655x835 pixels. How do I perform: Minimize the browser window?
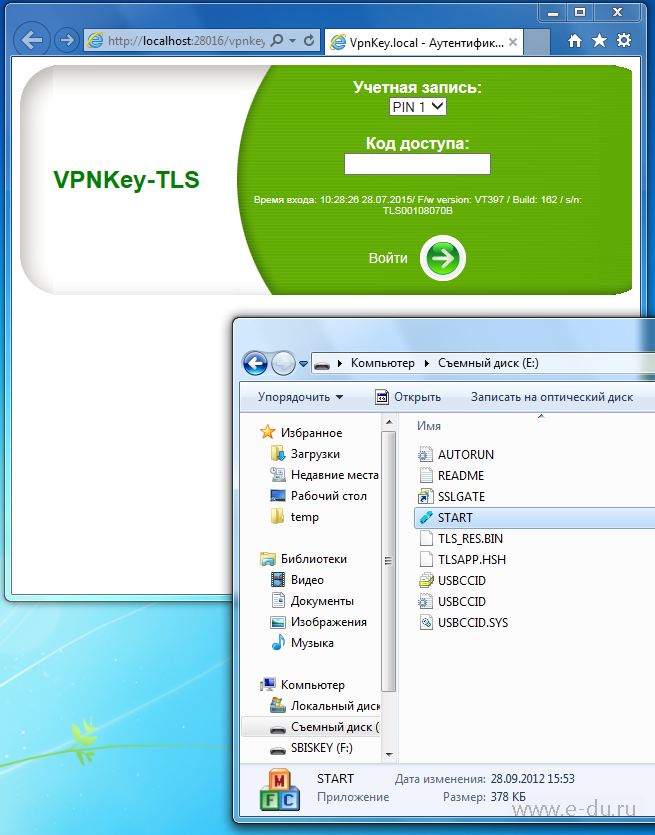tap(553, 13)
